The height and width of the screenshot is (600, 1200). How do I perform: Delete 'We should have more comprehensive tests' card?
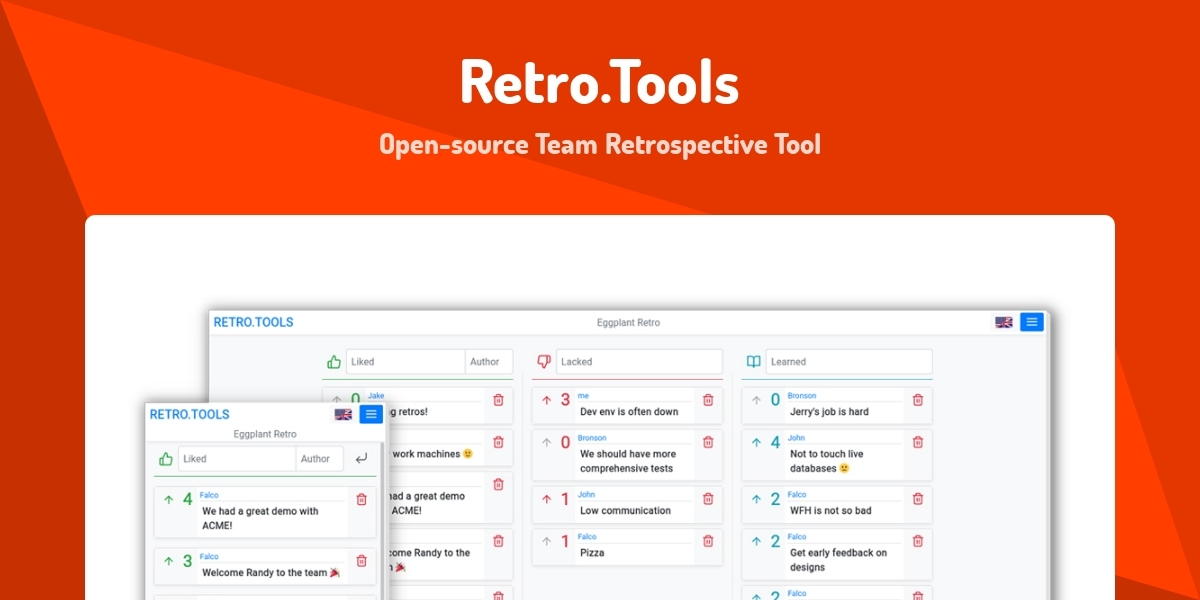coord(708,442)
